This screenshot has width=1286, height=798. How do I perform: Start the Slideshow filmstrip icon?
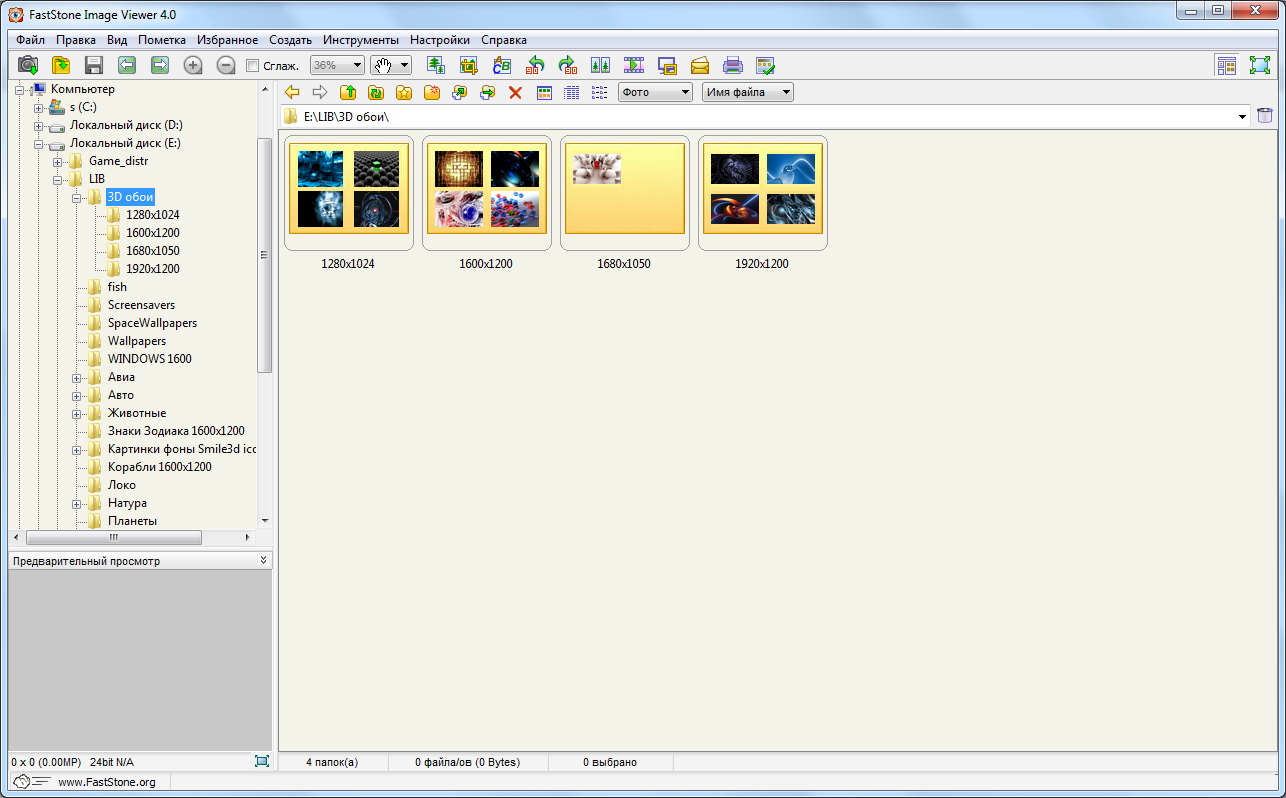[x=634, y=65]
